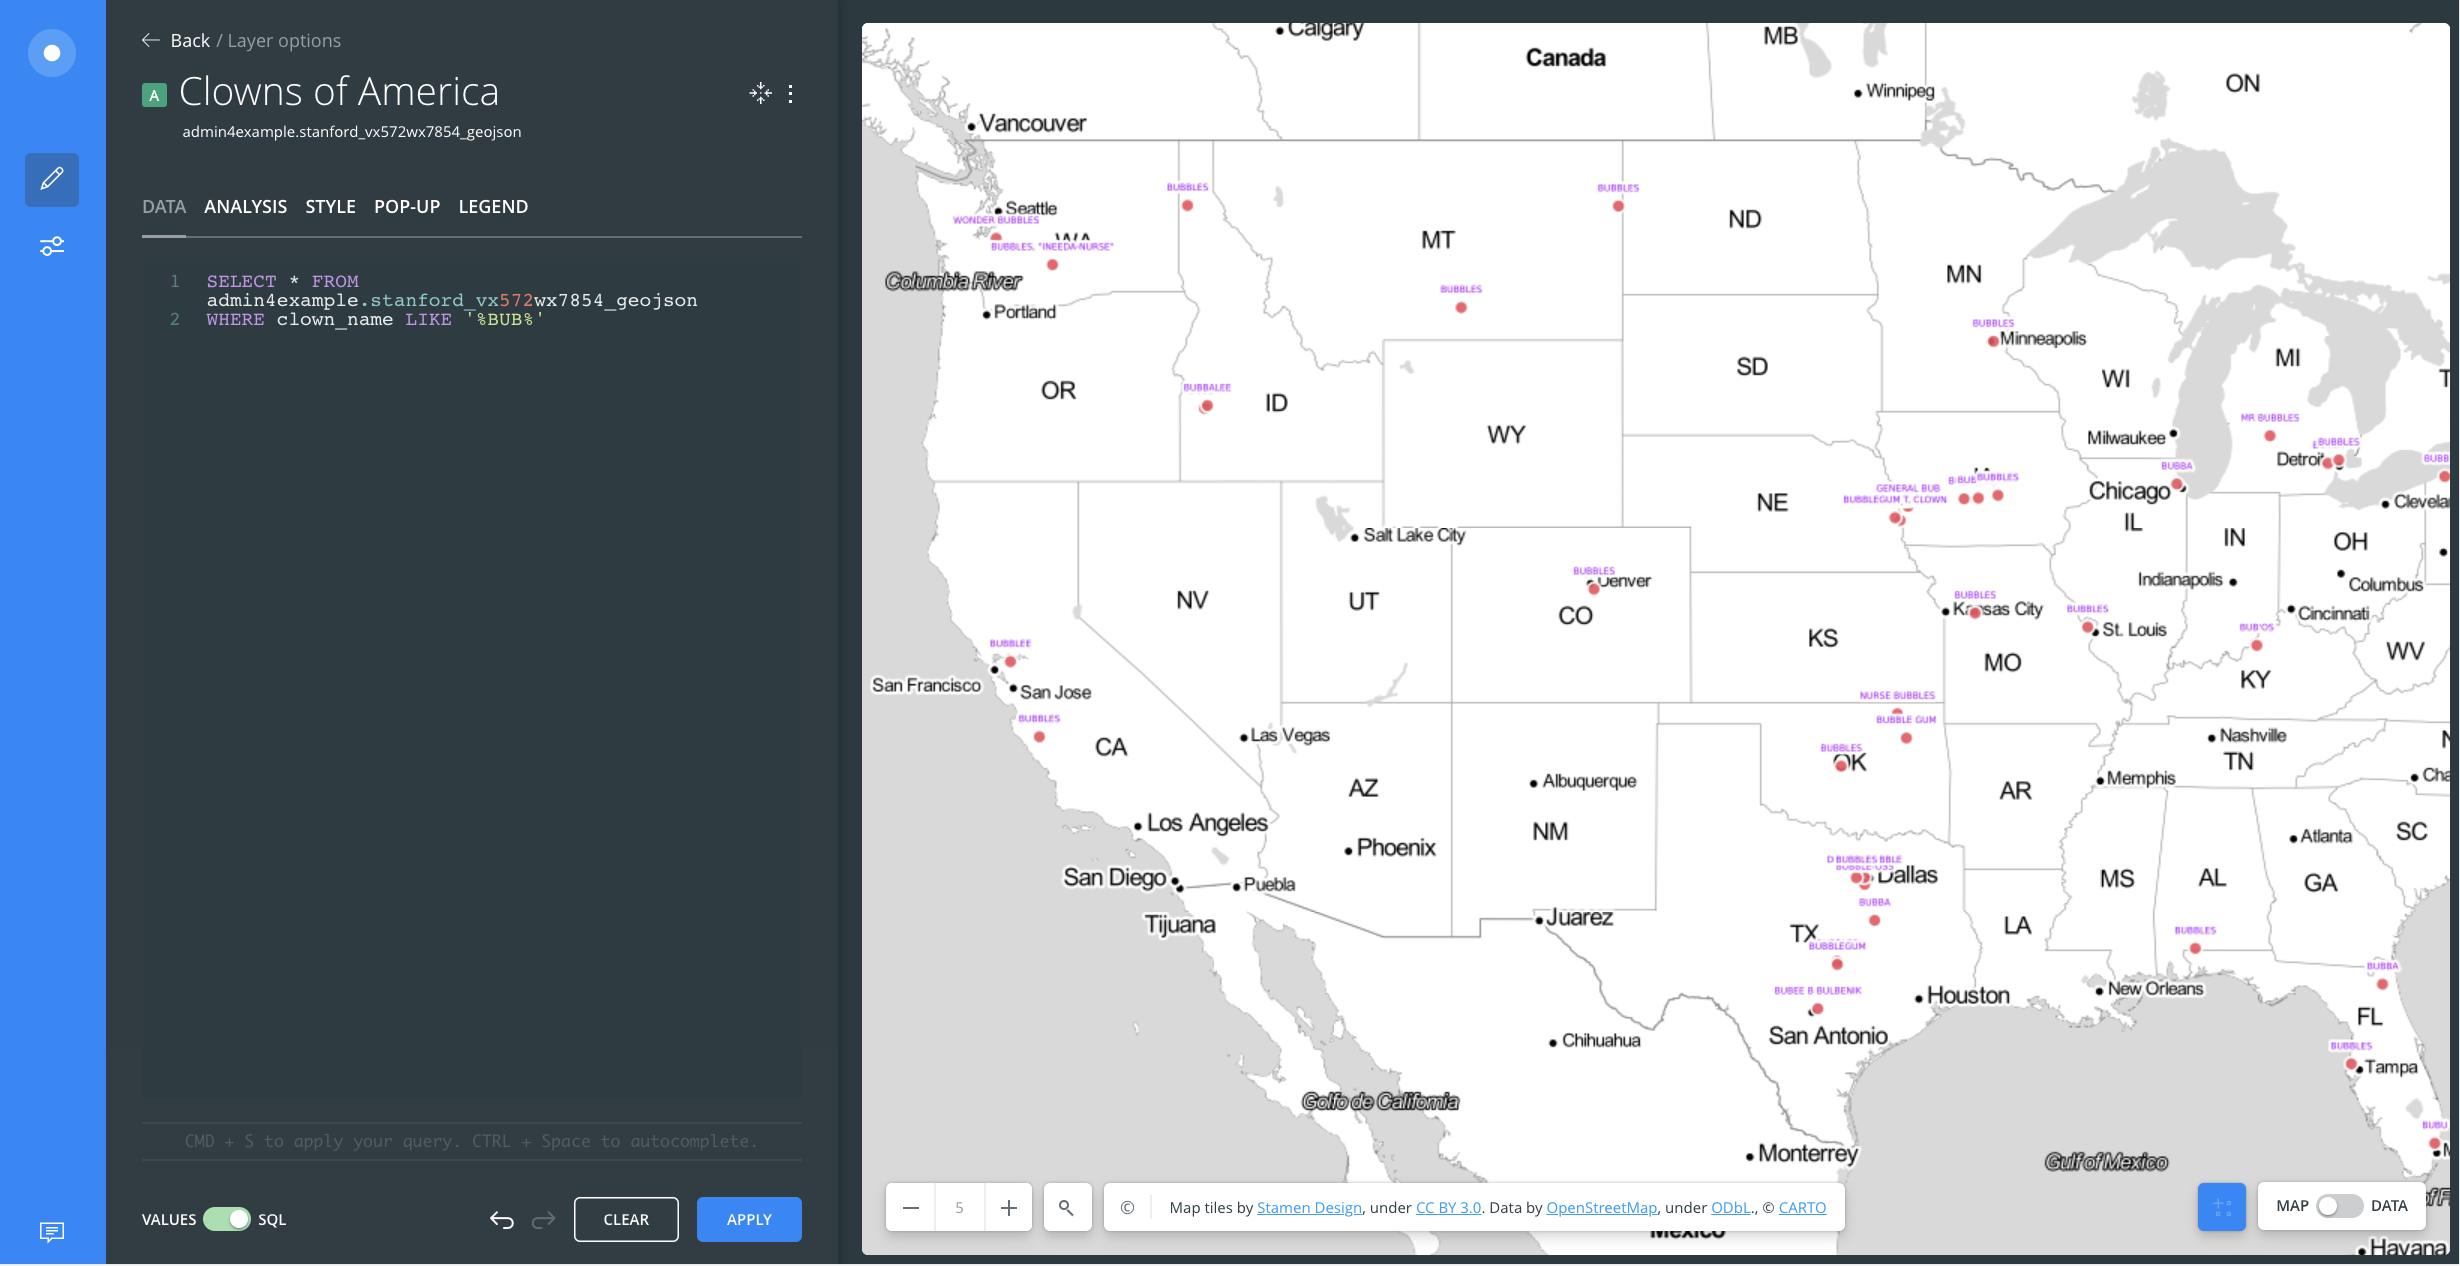Open the settings sliders icon in the sidebar
The image size is (2460, 1266).
(x=52, y=246)
